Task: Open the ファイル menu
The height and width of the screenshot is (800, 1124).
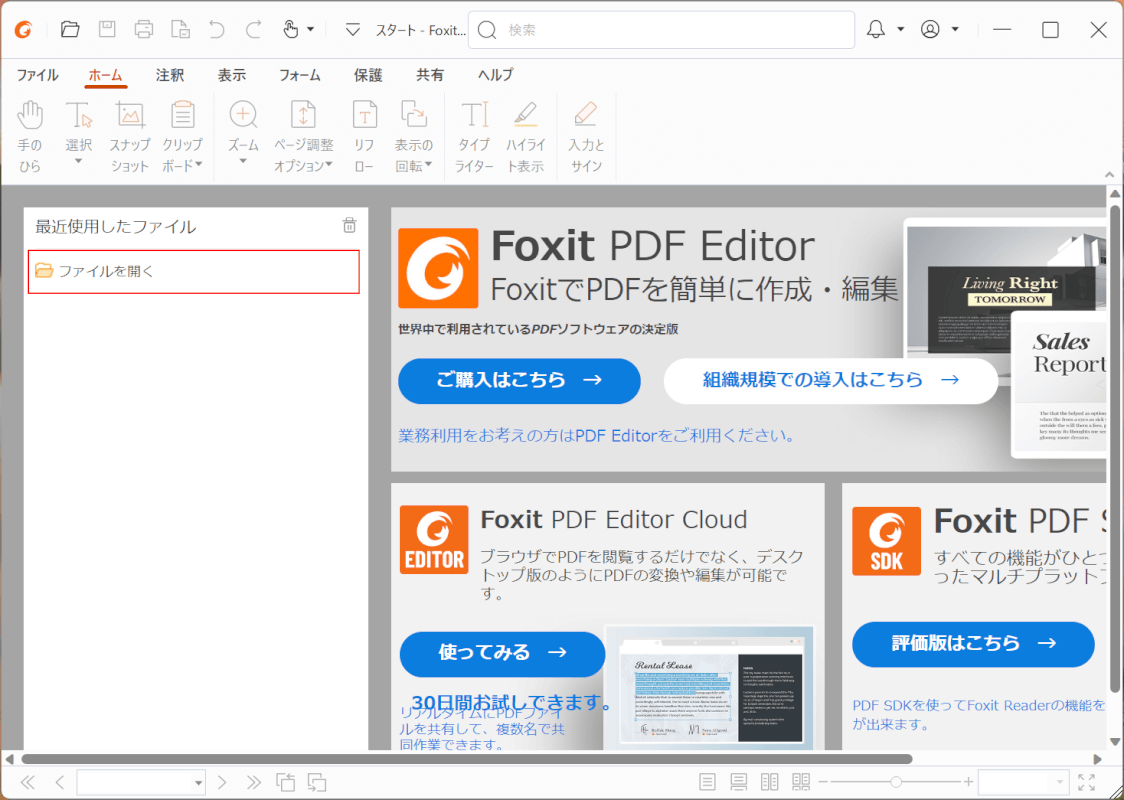Action: pos(38,75)
